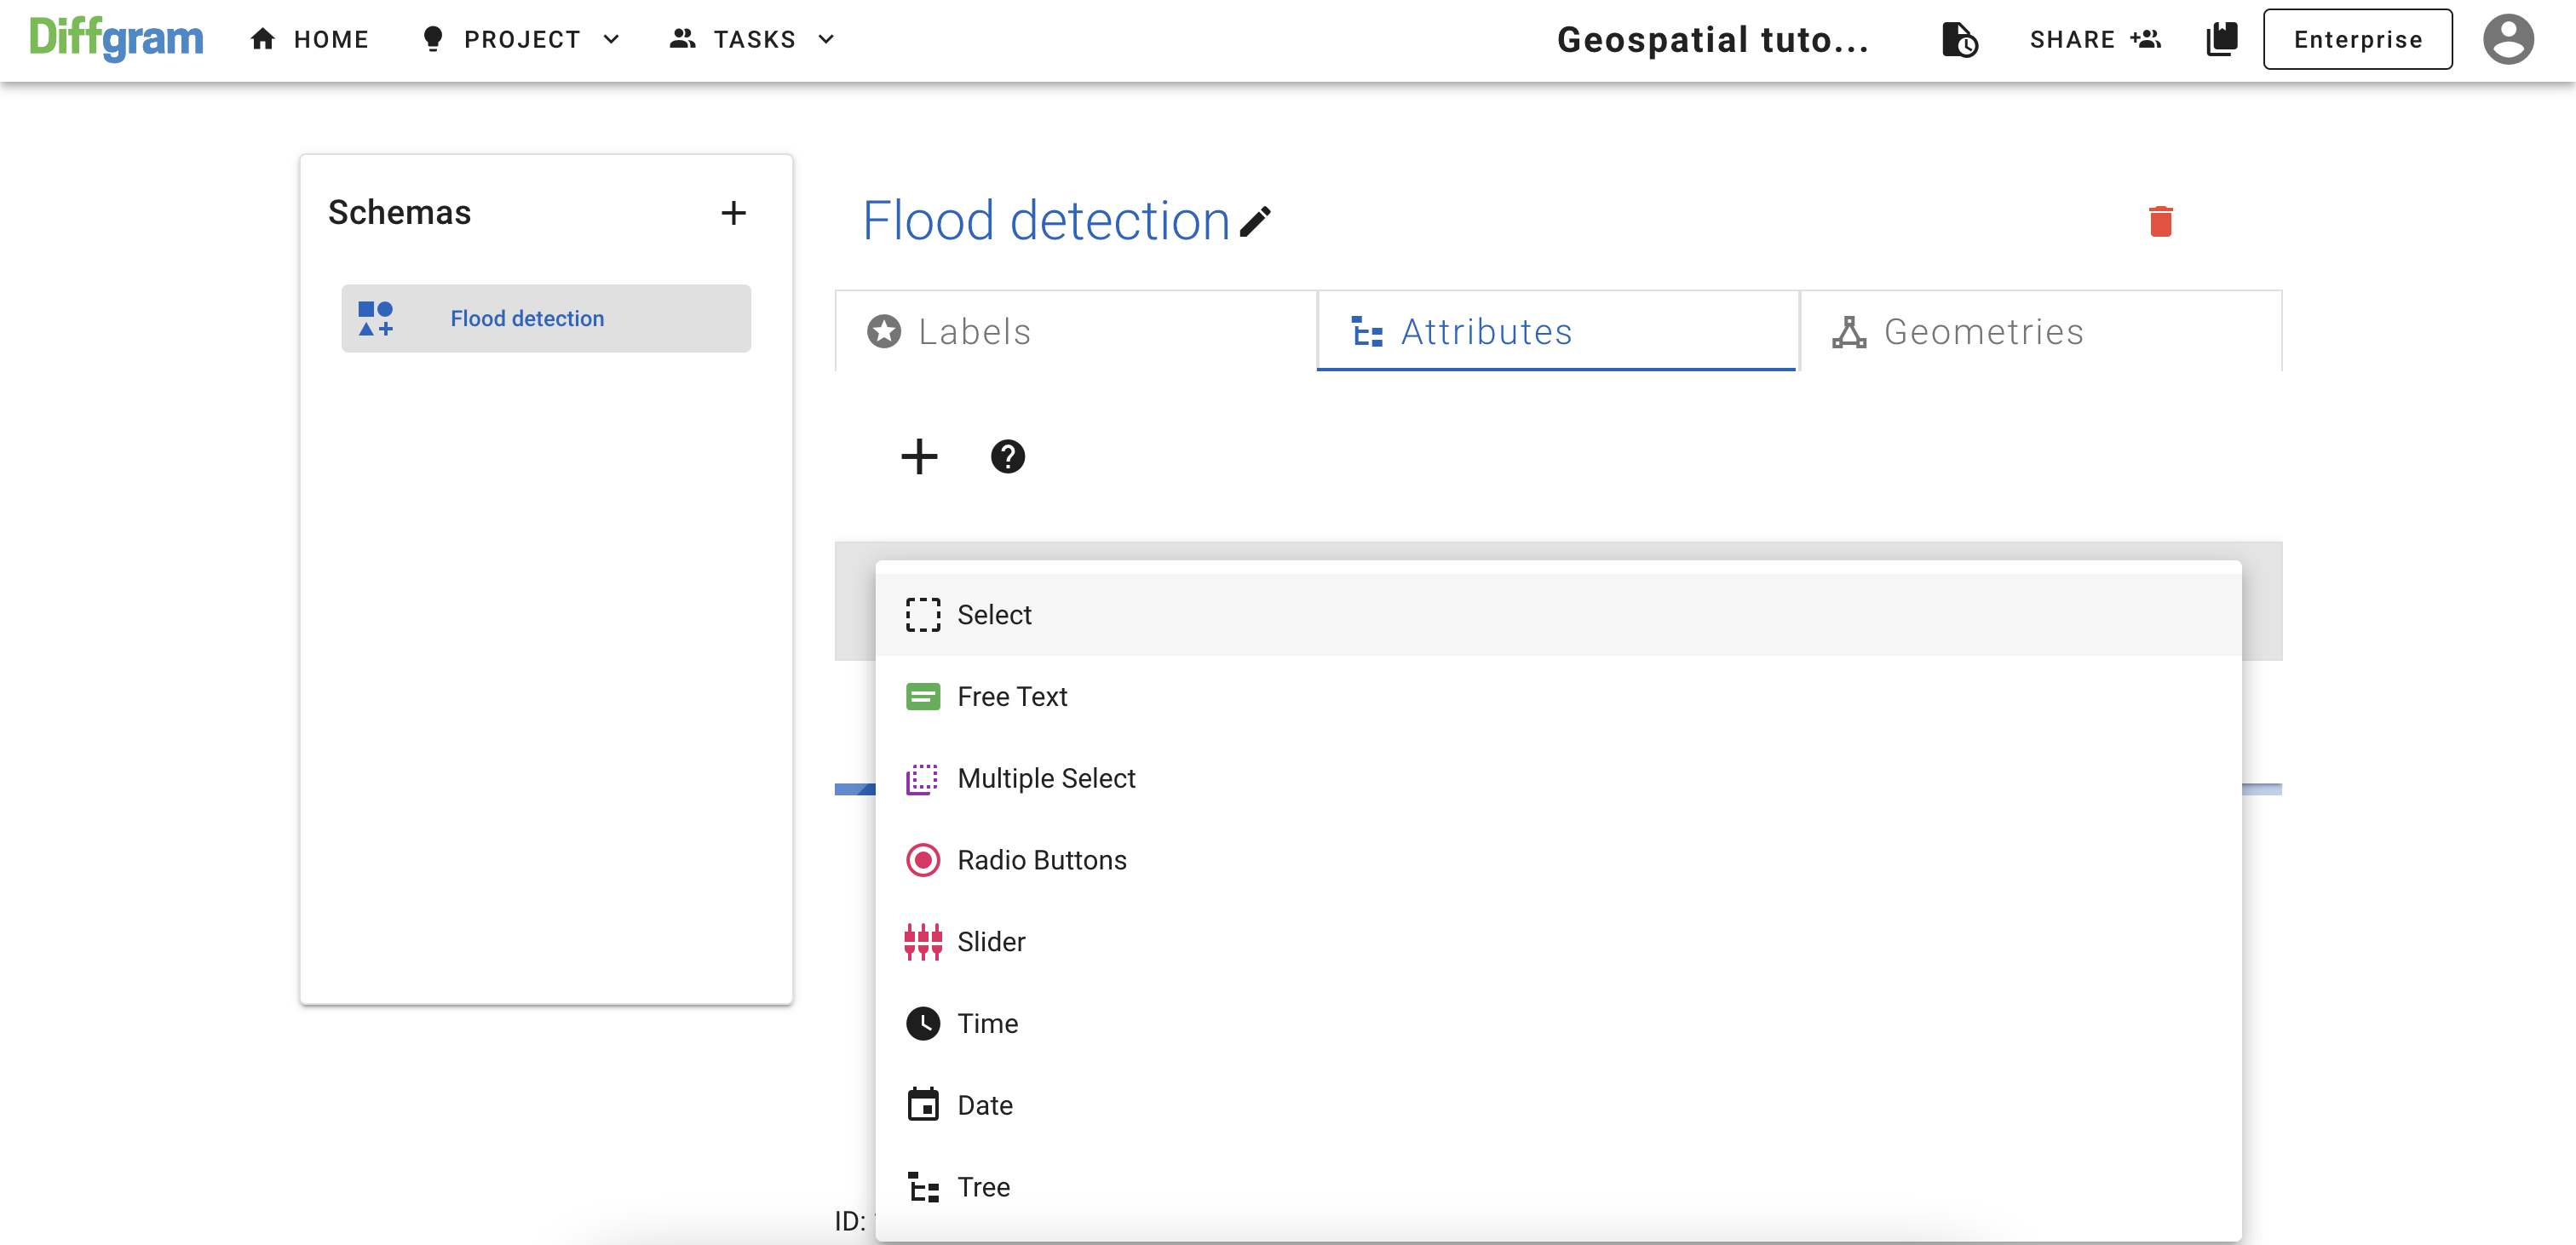Edit the Flood detection name with the pencil

1255,221
